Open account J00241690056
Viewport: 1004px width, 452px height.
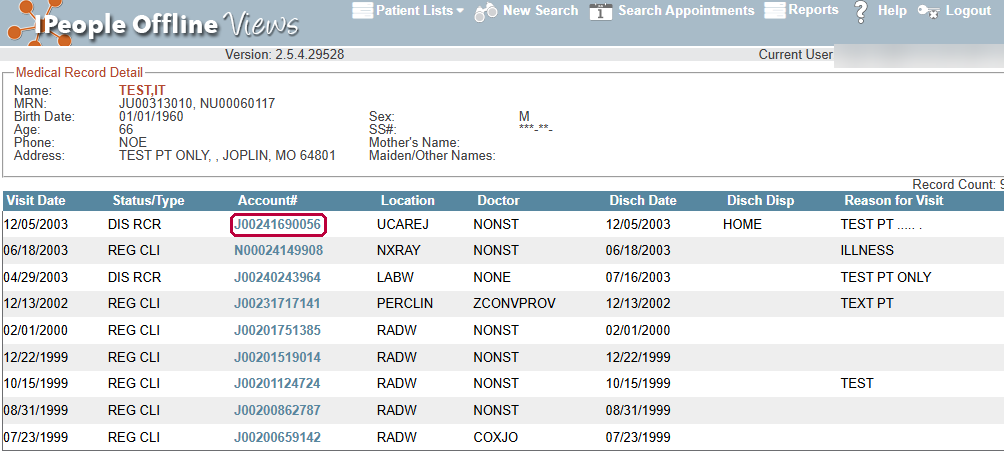278,225
